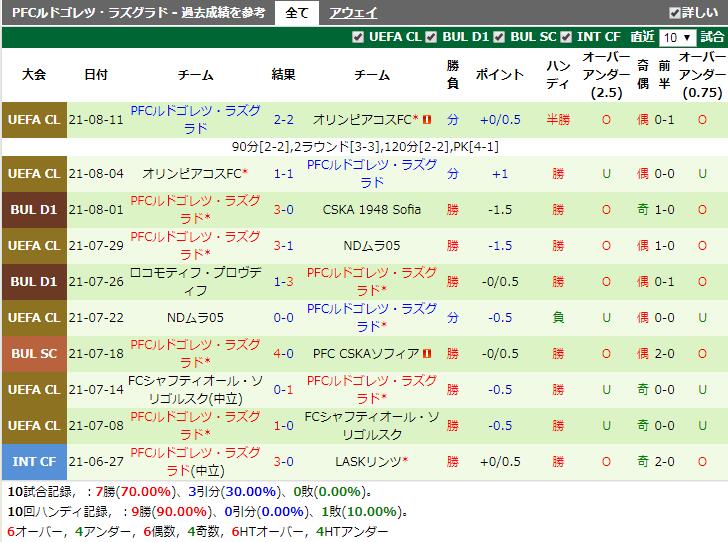Screen dimensions: 728x542
Task: Click 負 handicap result on 21-07-22
Action: 558,318
